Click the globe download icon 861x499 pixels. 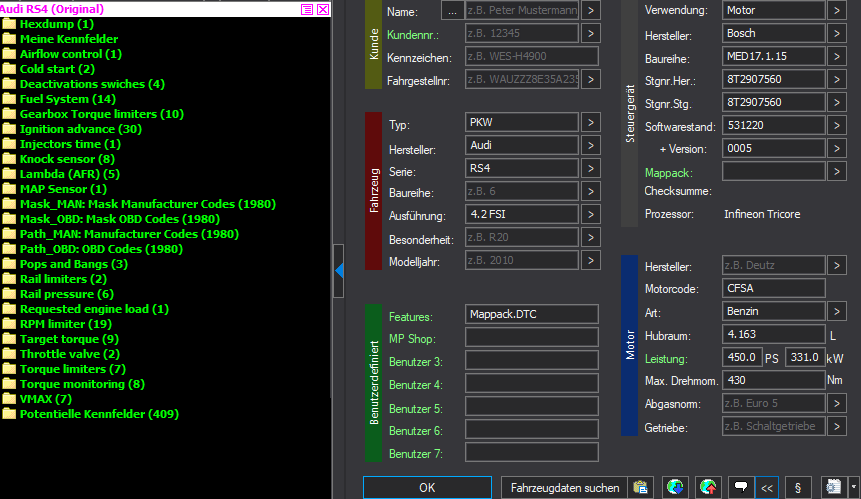[675, 487]
